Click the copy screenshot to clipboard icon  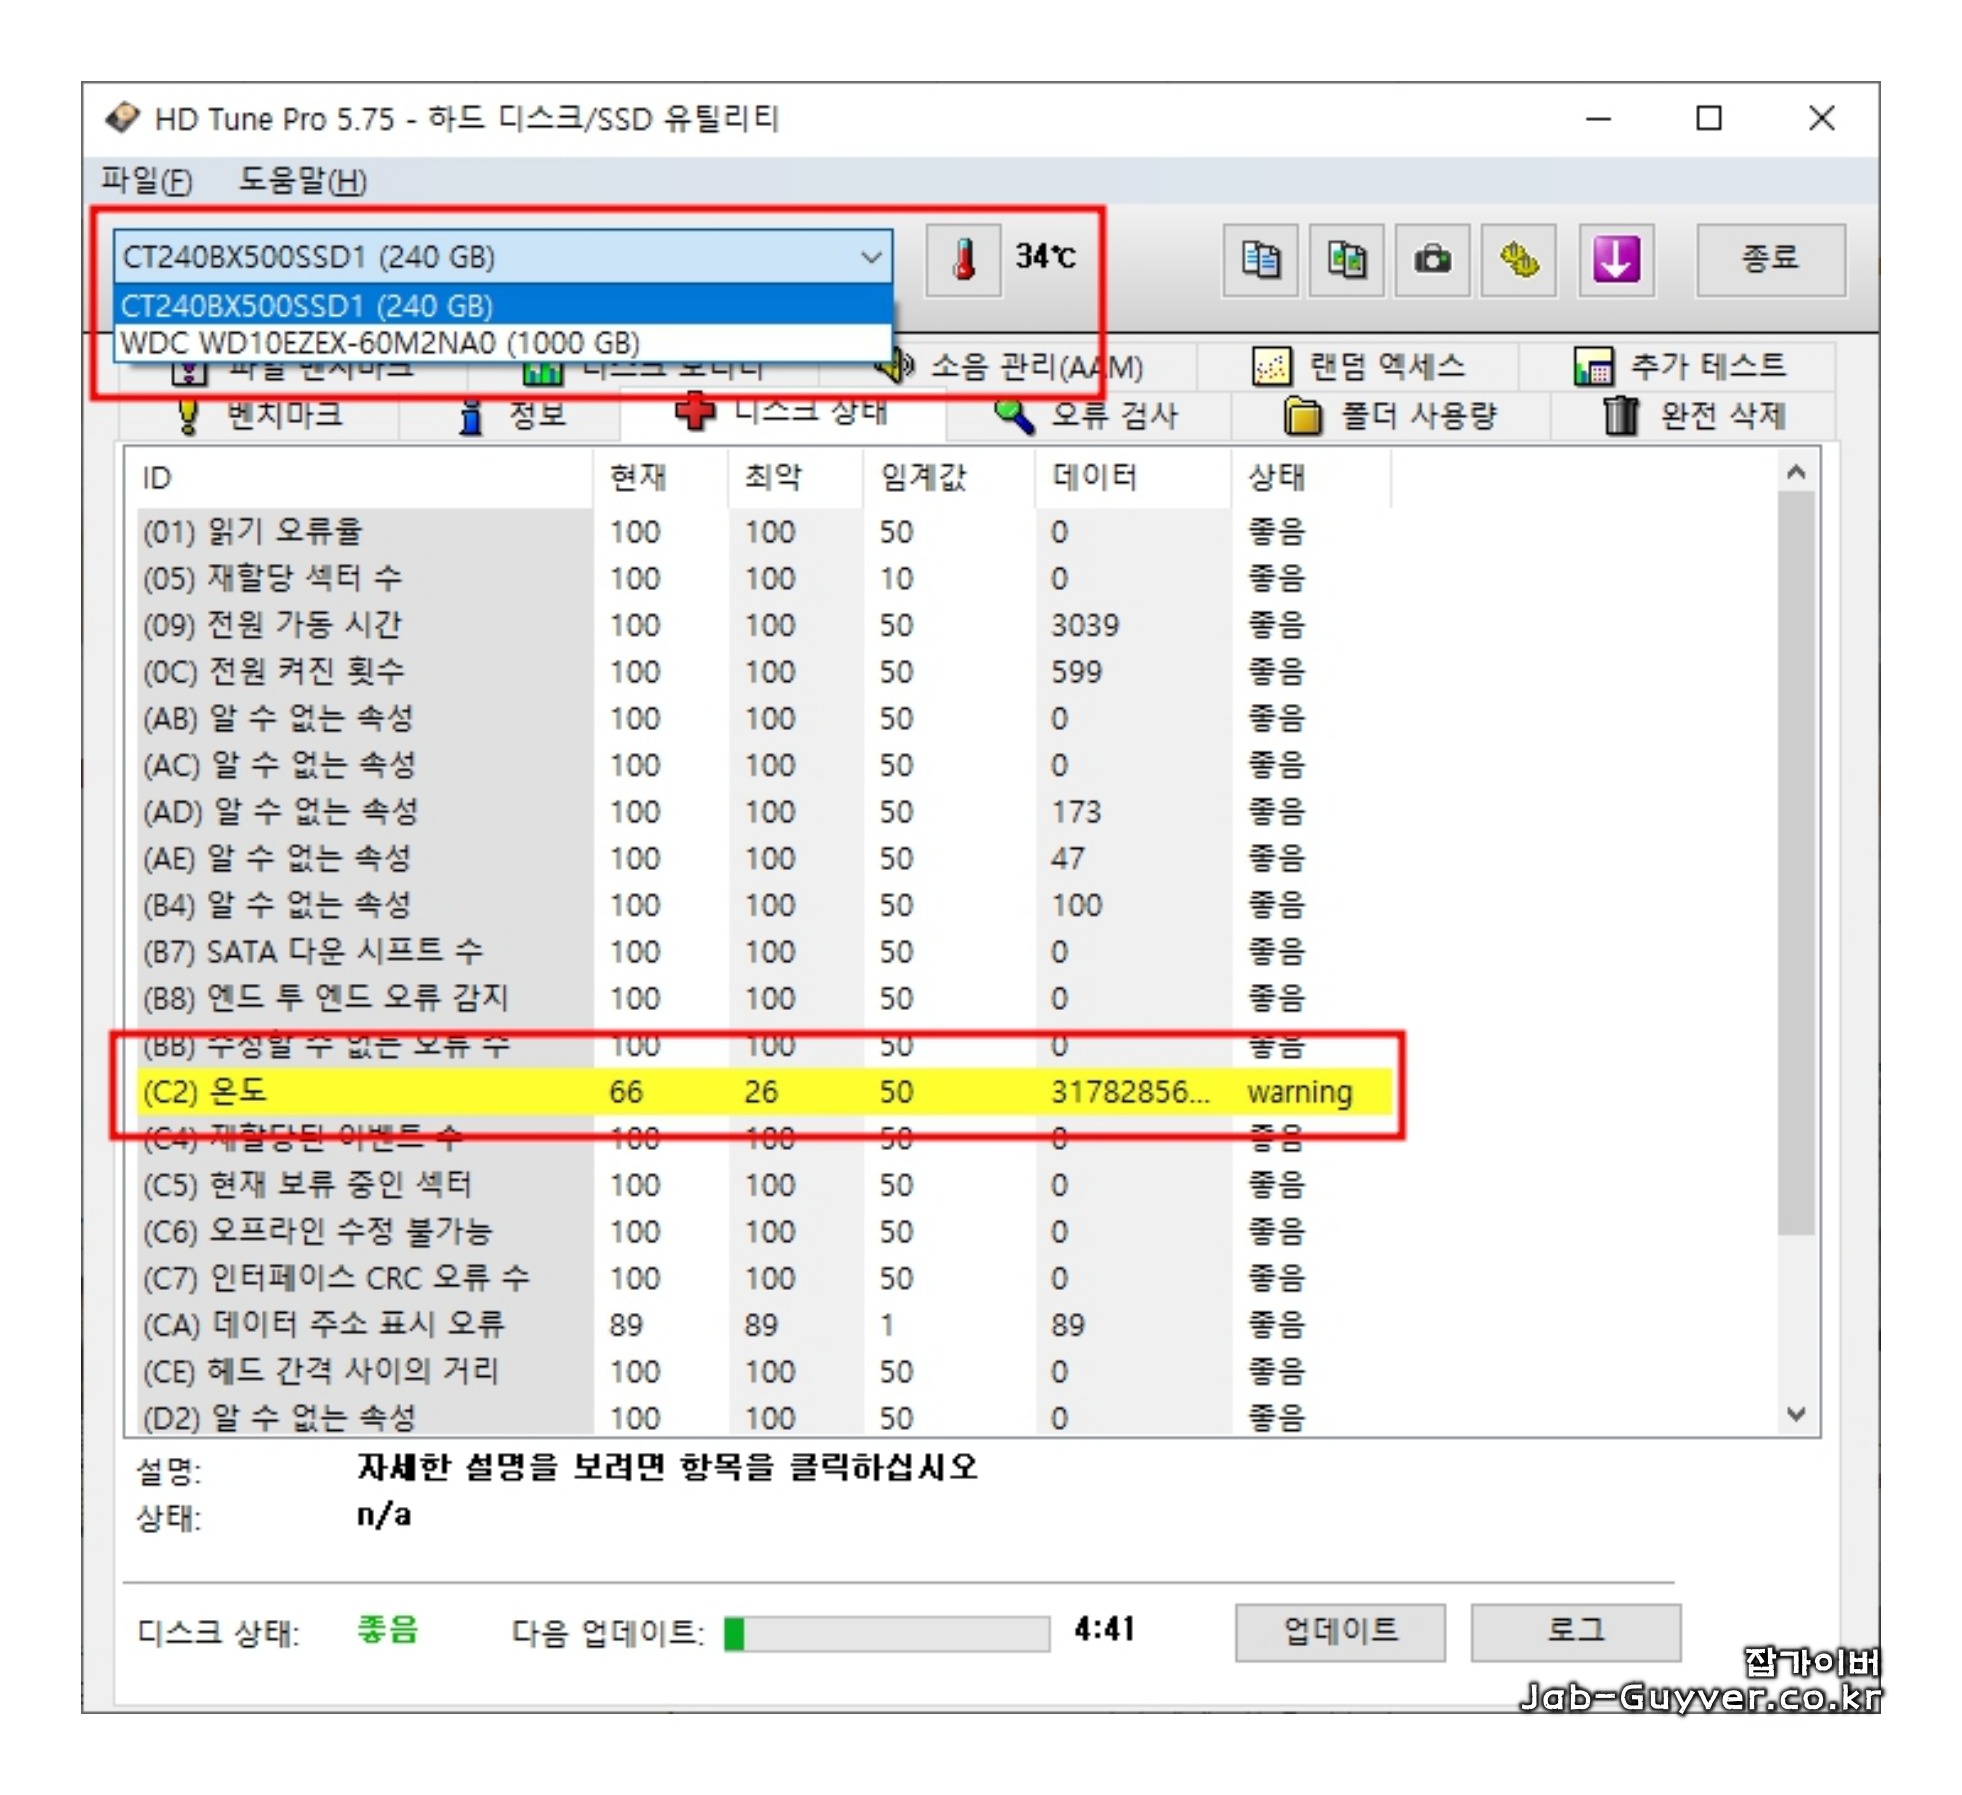(x=1345, y=260)
